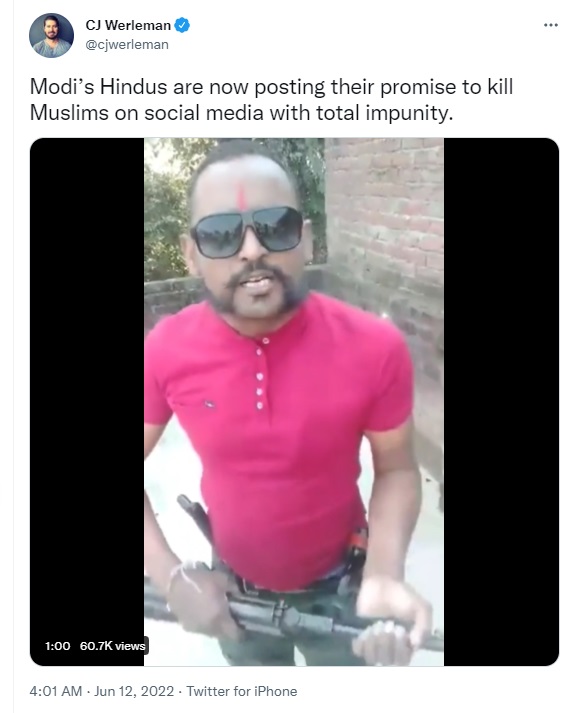This screenshot has height=713, width=571.
Task: Open the "CJ Werleman" display name link
Action: [x=128, y=25]
